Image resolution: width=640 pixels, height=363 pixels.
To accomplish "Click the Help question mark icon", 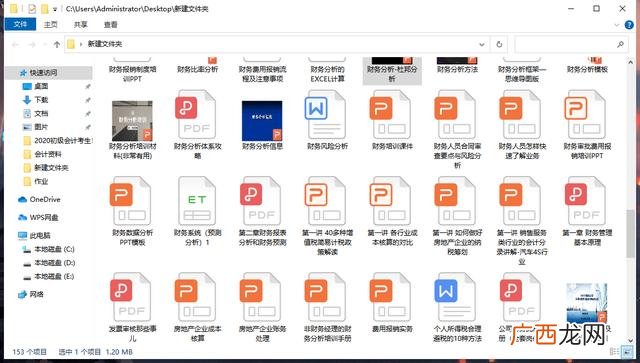I will coord(629,25).
